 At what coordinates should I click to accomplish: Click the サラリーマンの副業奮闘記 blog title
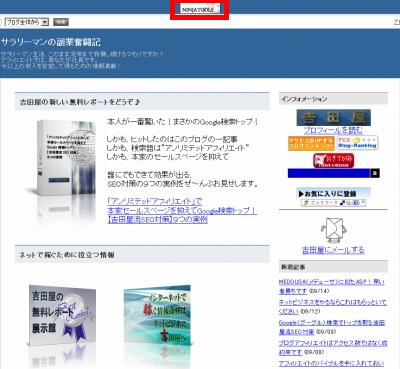tap(51, 42)
